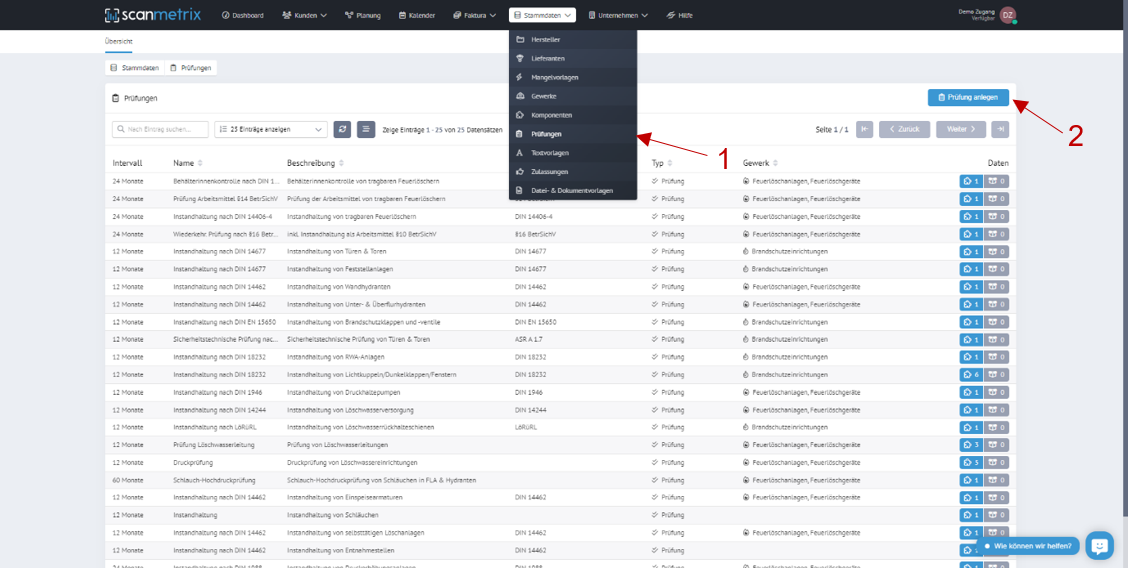The height and width of the screenshot is (568, 1128).
Task: Go to first page icon button
Action: click(x=864, y=129)
